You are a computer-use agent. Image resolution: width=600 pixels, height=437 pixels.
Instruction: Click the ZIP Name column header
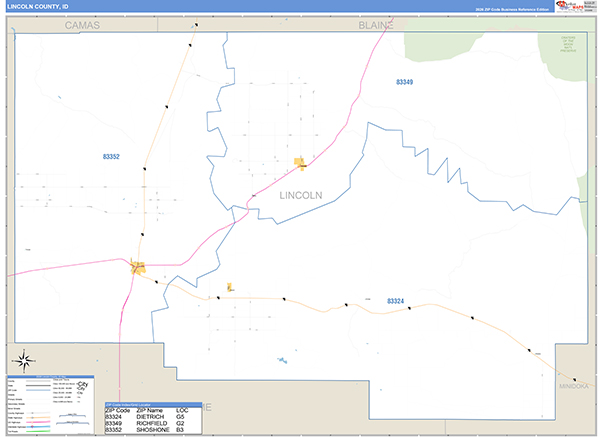(150, 410)
